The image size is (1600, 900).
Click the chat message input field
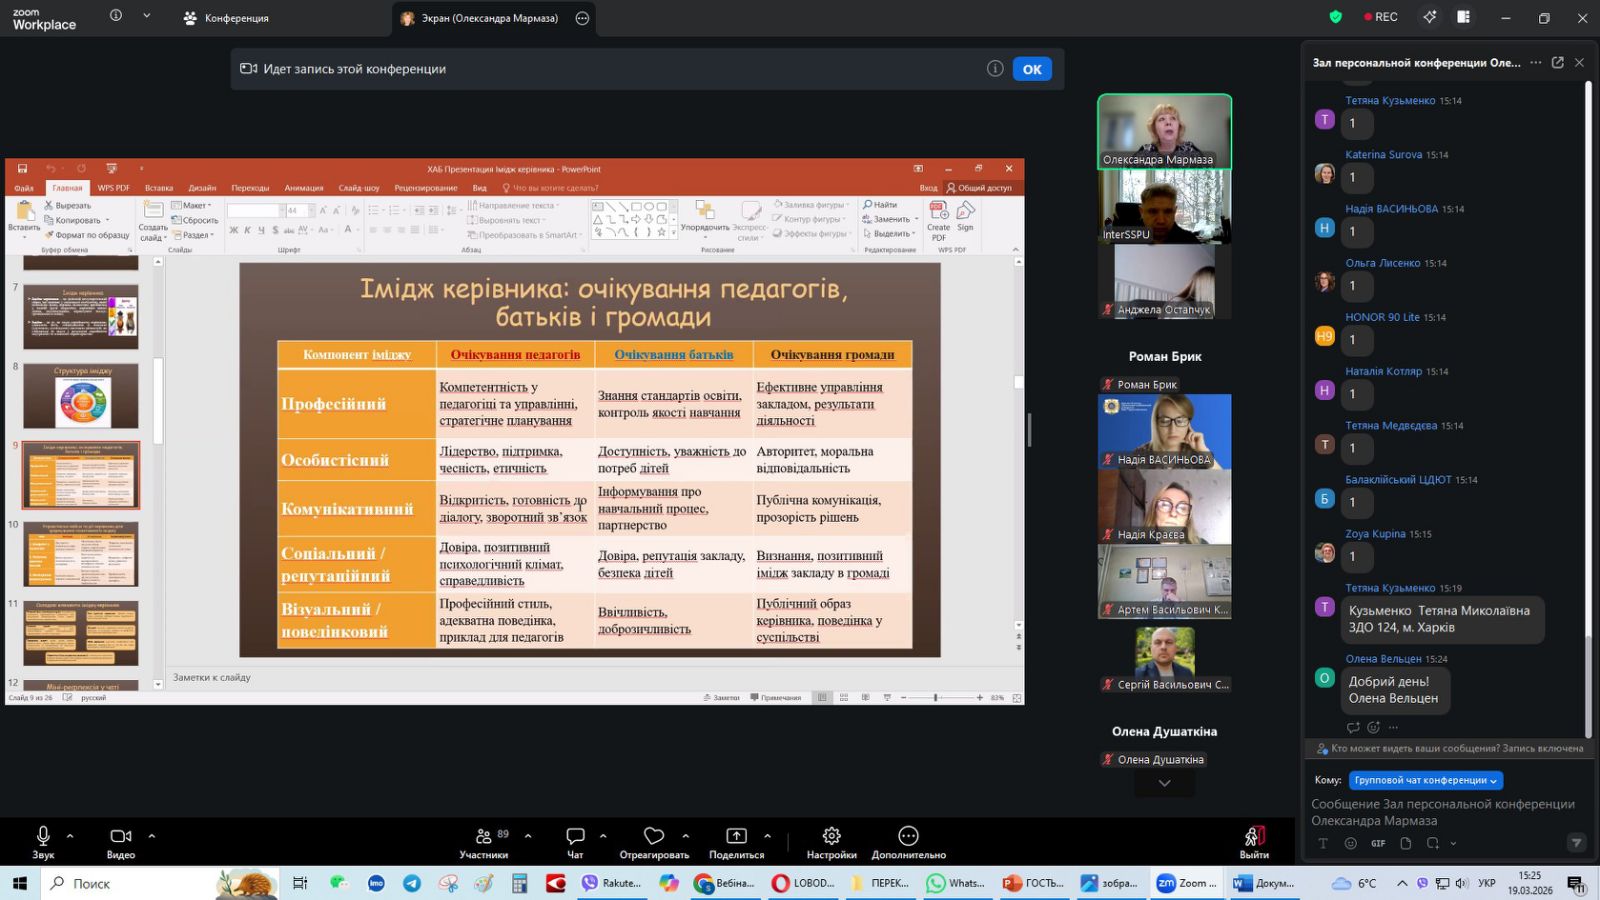[x=1445, y=812]
